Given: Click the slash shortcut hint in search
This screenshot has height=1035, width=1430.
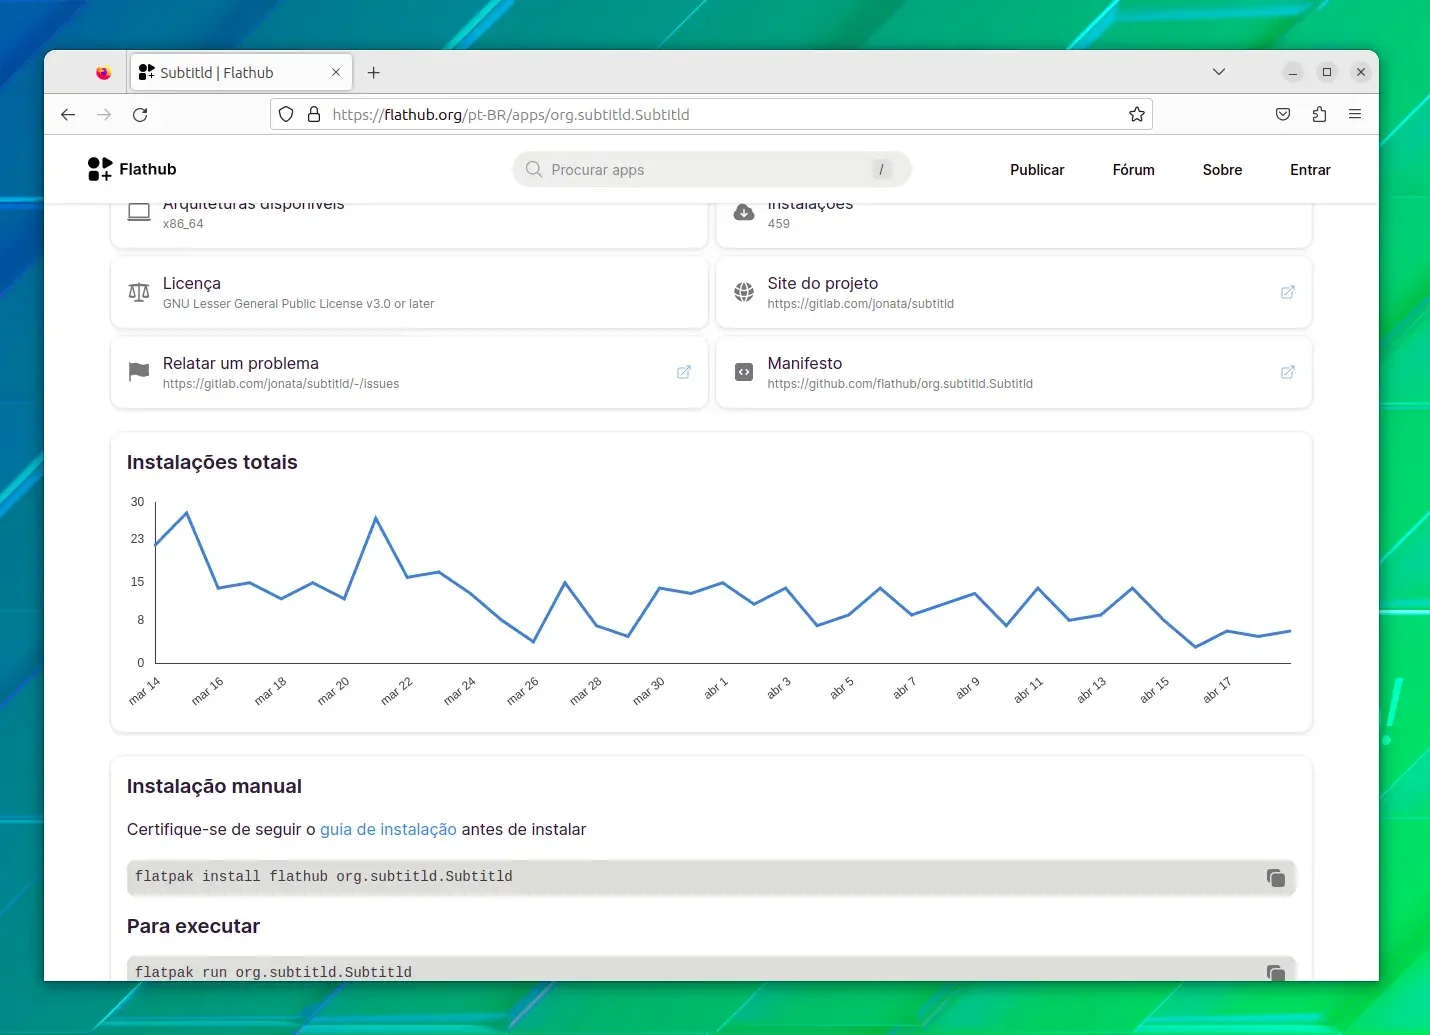Looking at the screenshot, I should click(x=881, y=169).
